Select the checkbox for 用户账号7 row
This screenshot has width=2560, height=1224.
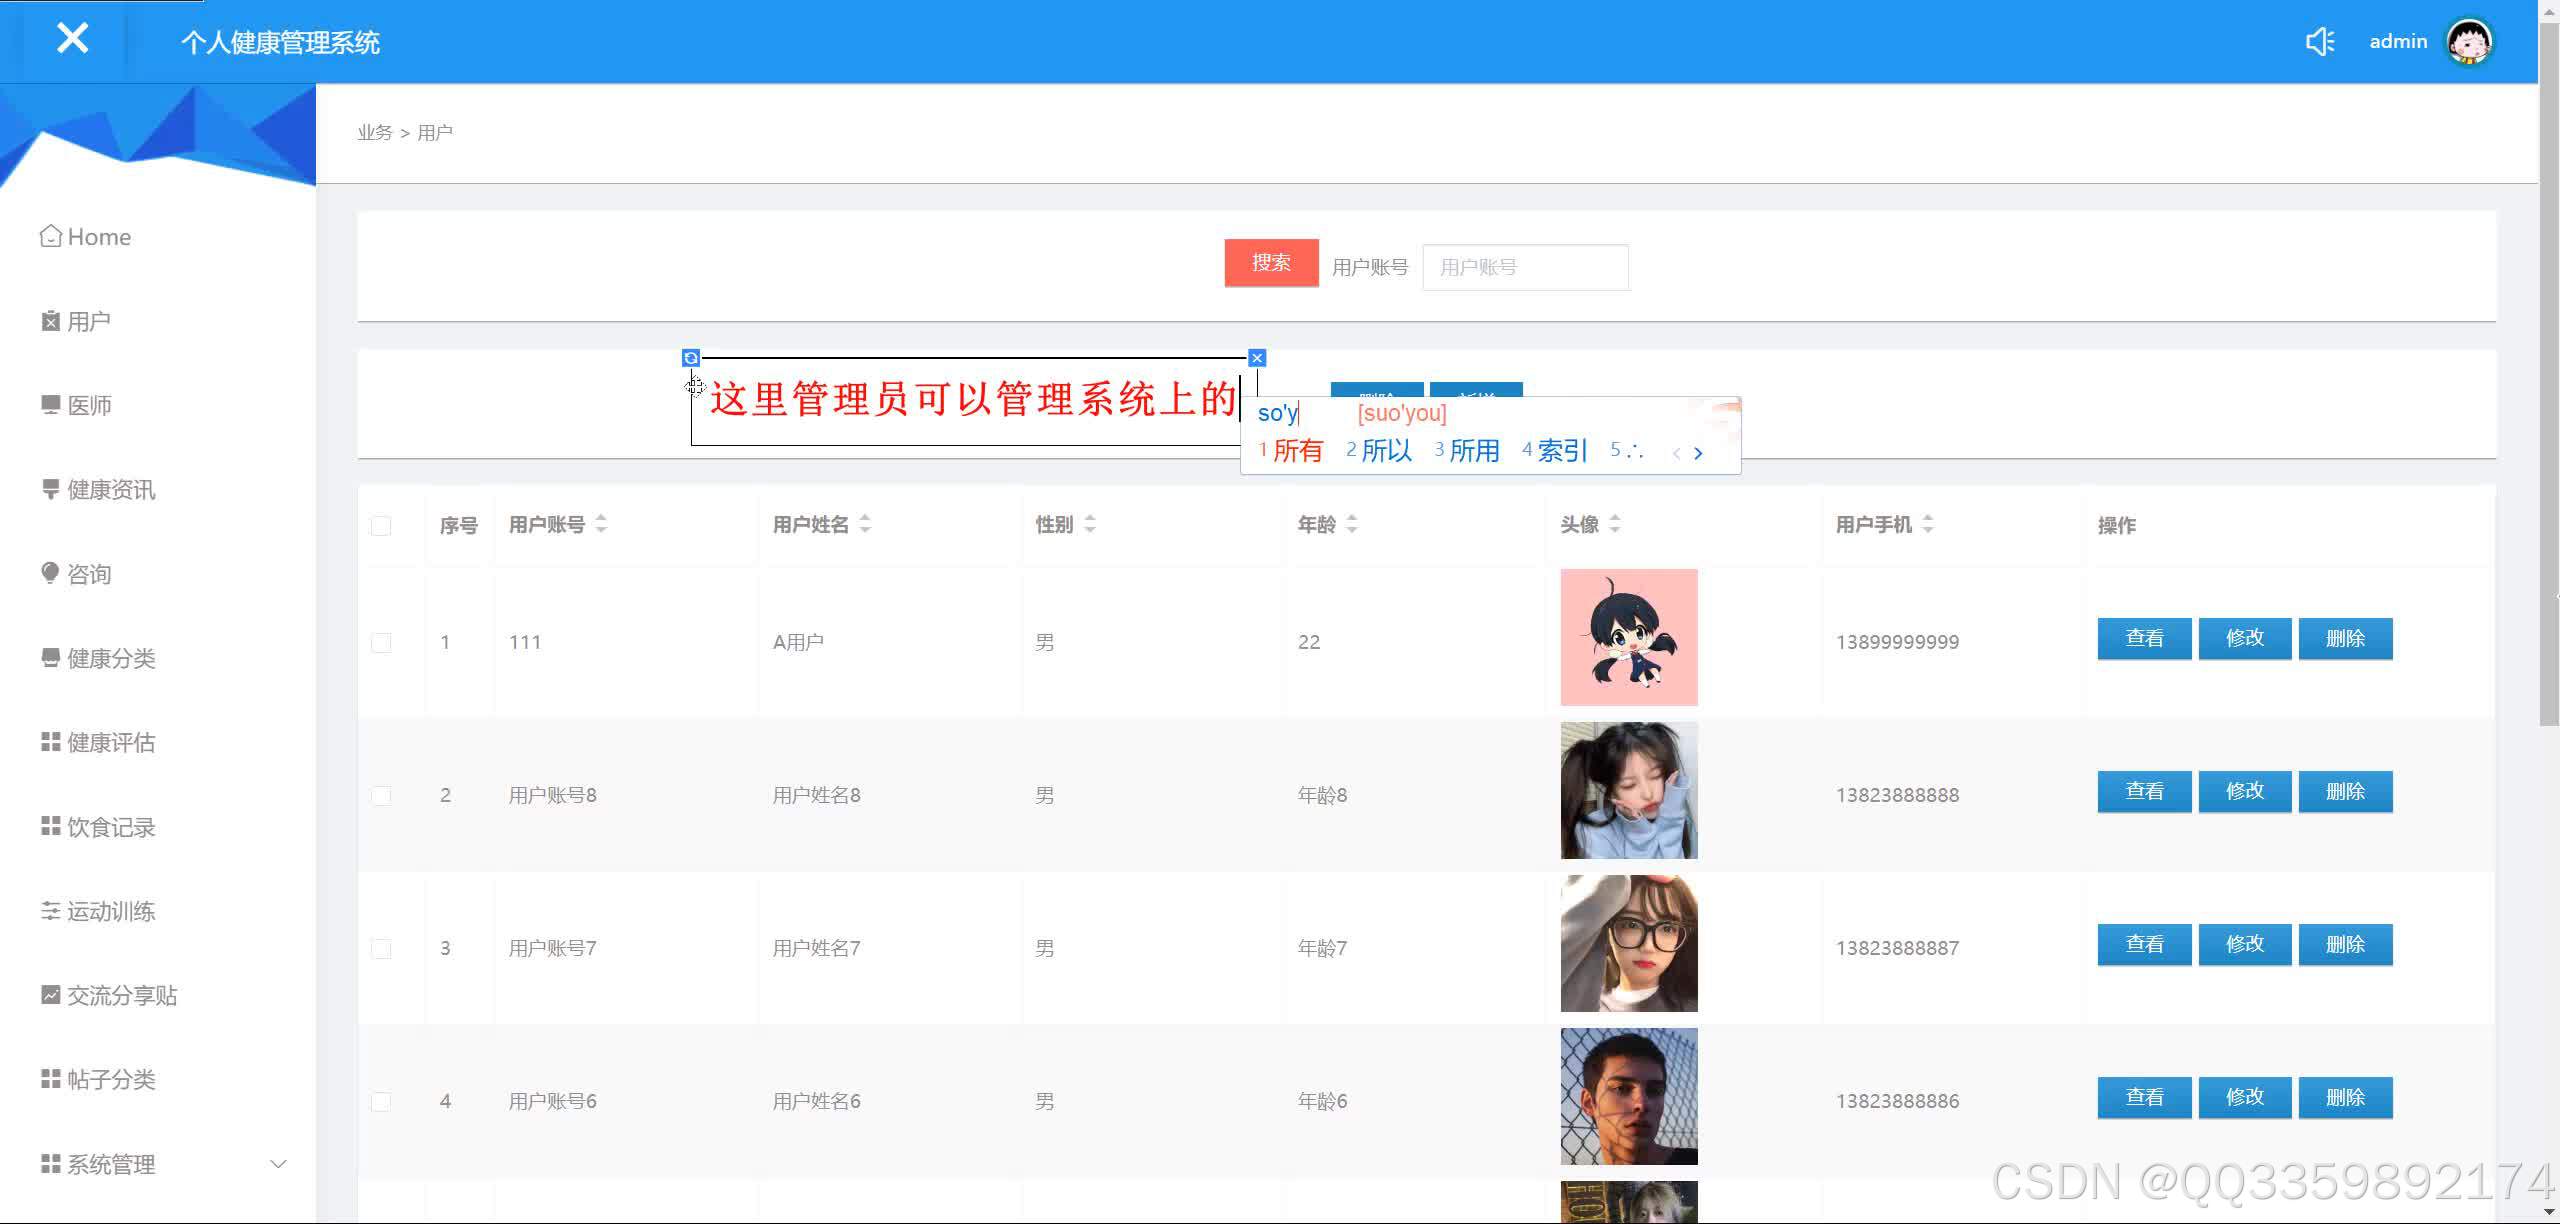tap(381, 949)
